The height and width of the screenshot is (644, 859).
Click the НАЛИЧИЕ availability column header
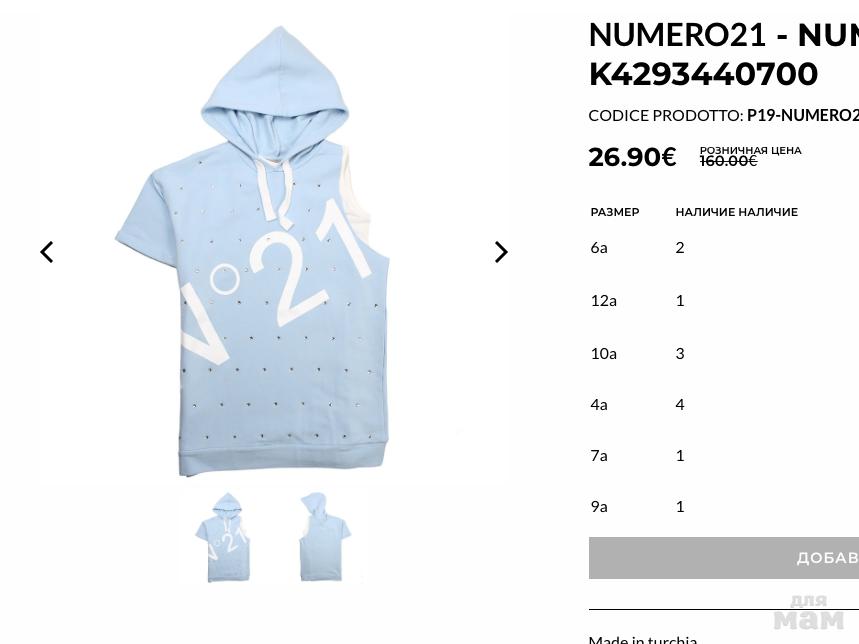pyautogui.click(x=736, y=212)
